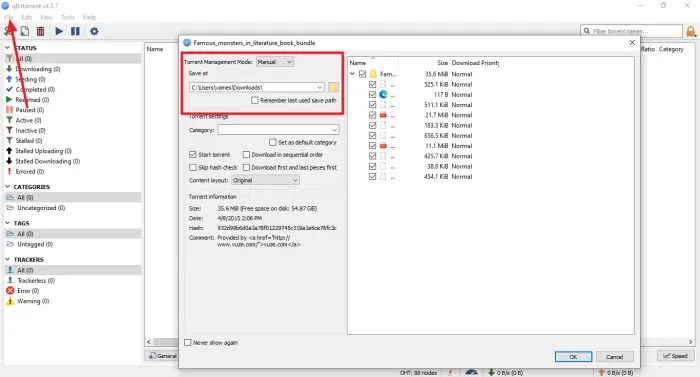Open the Help menu
700x377 pixels.
tap(89, 17)
